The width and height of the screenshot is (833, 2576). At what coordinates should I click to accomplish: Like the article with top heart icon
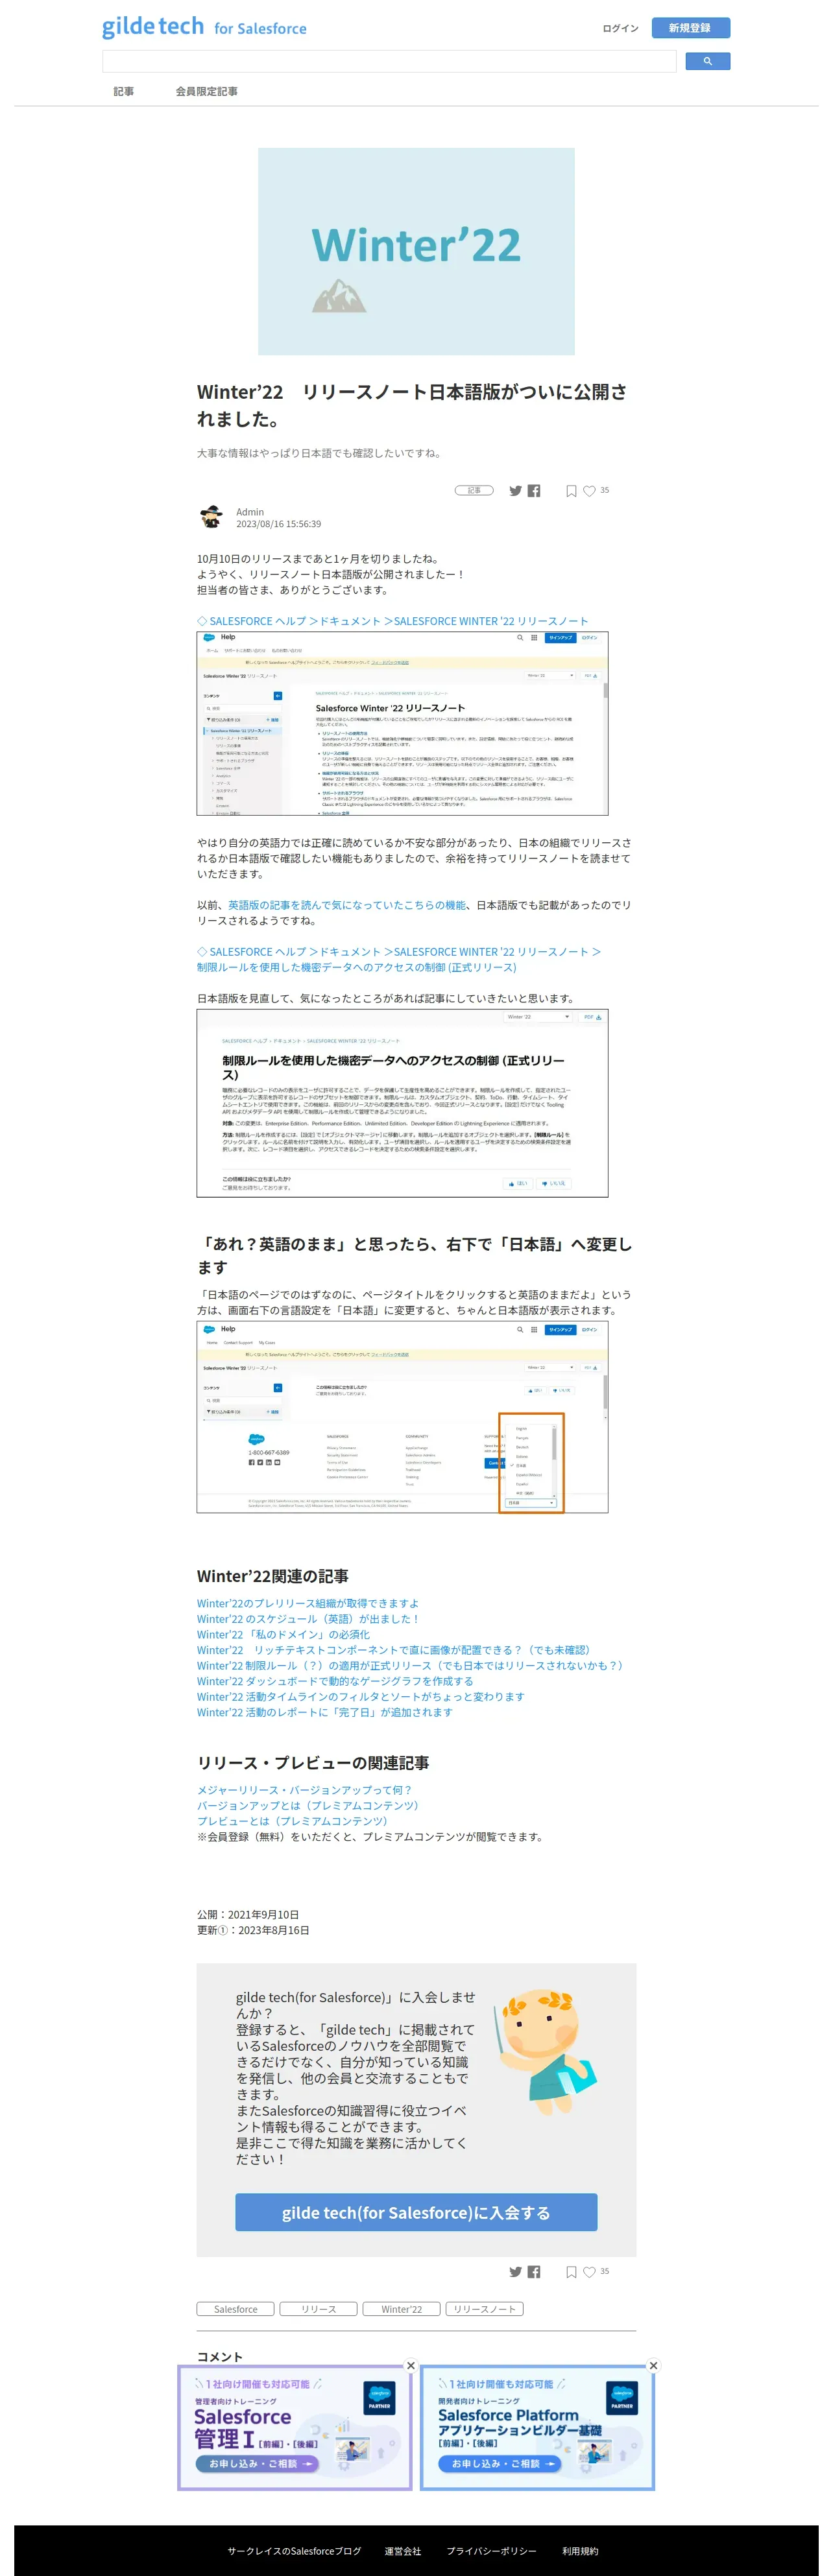(x=589, y=491)
